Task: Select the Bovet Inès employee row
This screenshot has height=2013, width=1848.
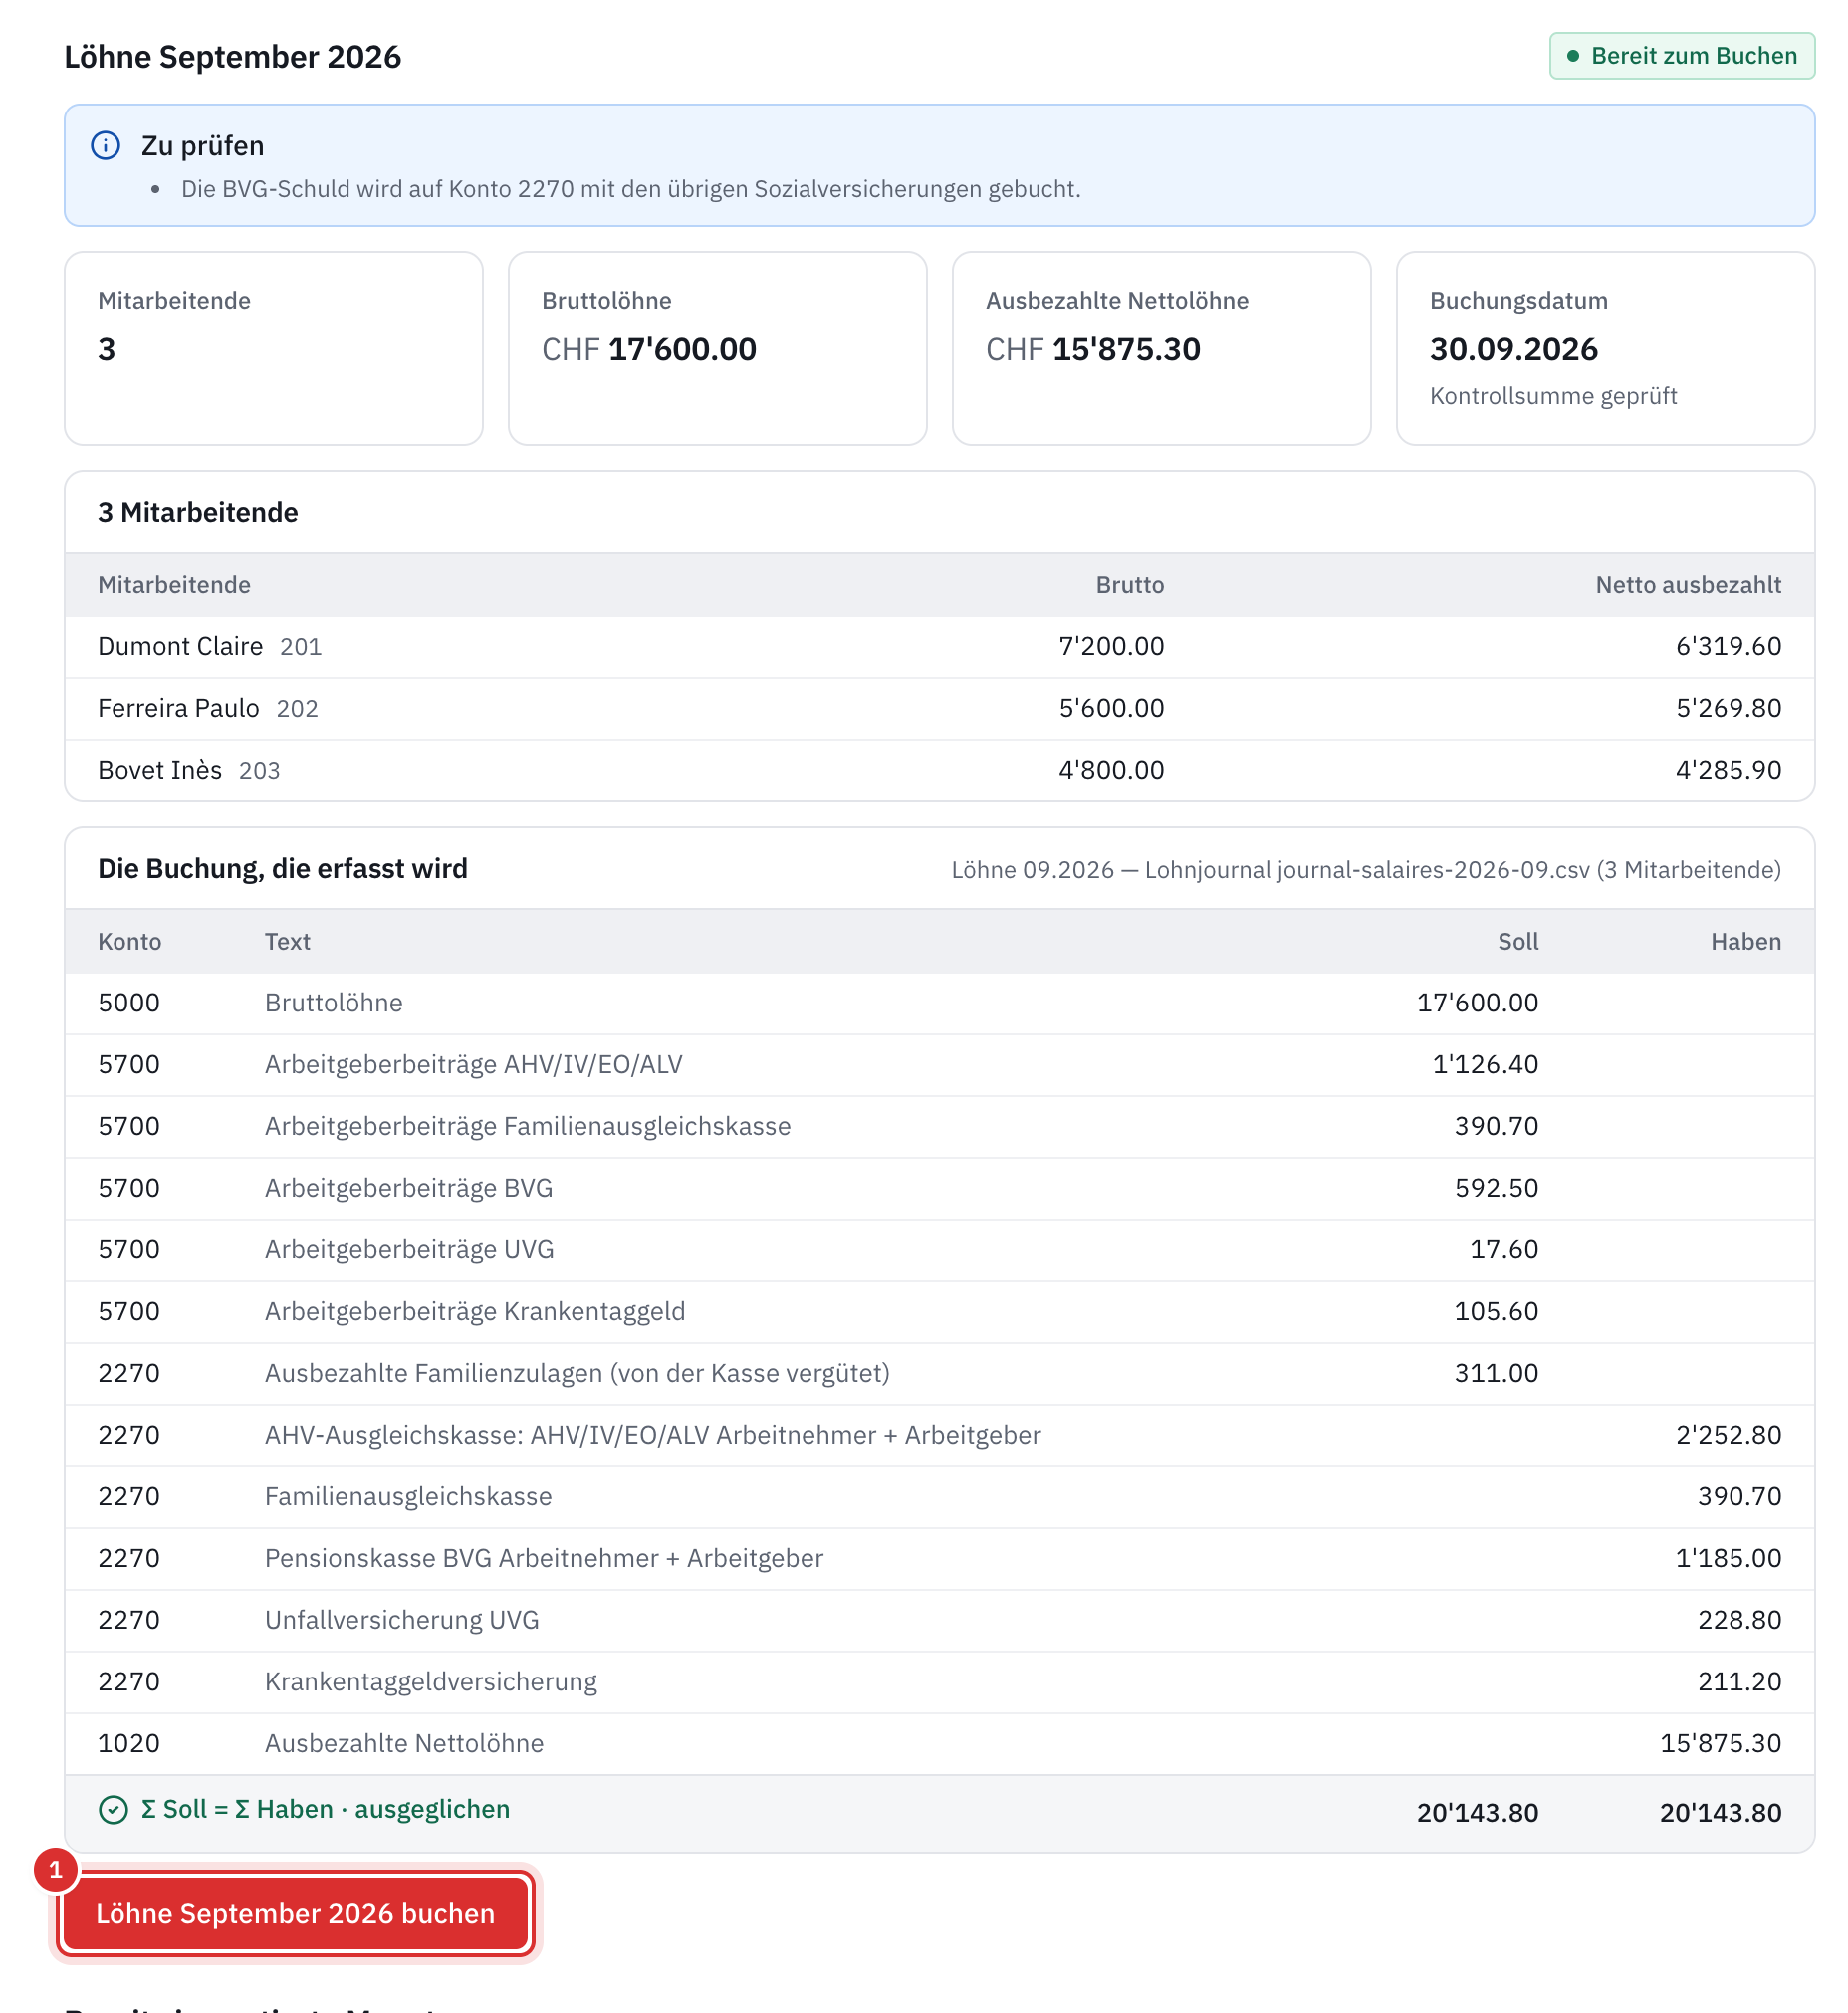Action: pyautogui.click(x=939, y=770)
